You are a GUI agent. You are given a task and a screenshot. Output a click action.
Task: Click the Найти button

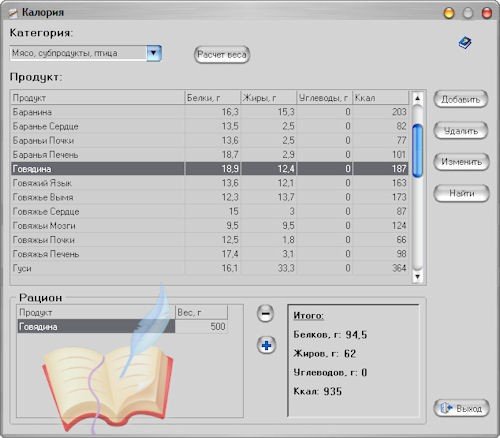tap(461, 193)
